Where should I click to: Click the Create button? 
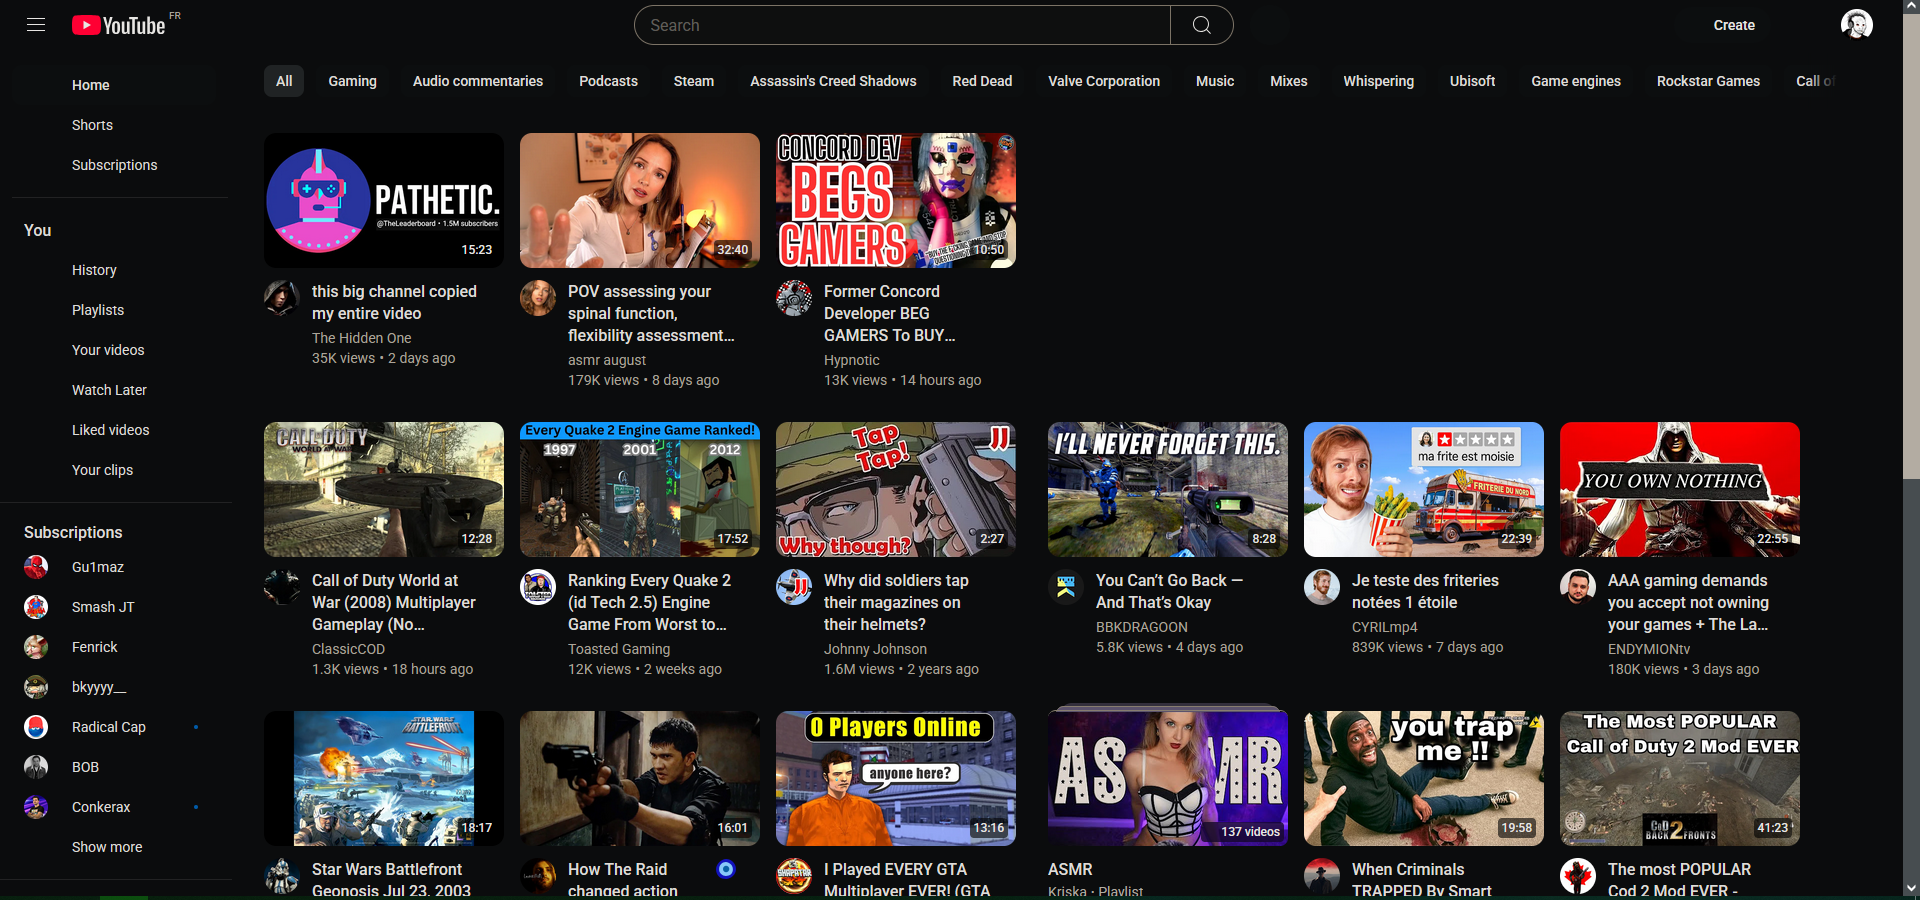point(1734,25)
